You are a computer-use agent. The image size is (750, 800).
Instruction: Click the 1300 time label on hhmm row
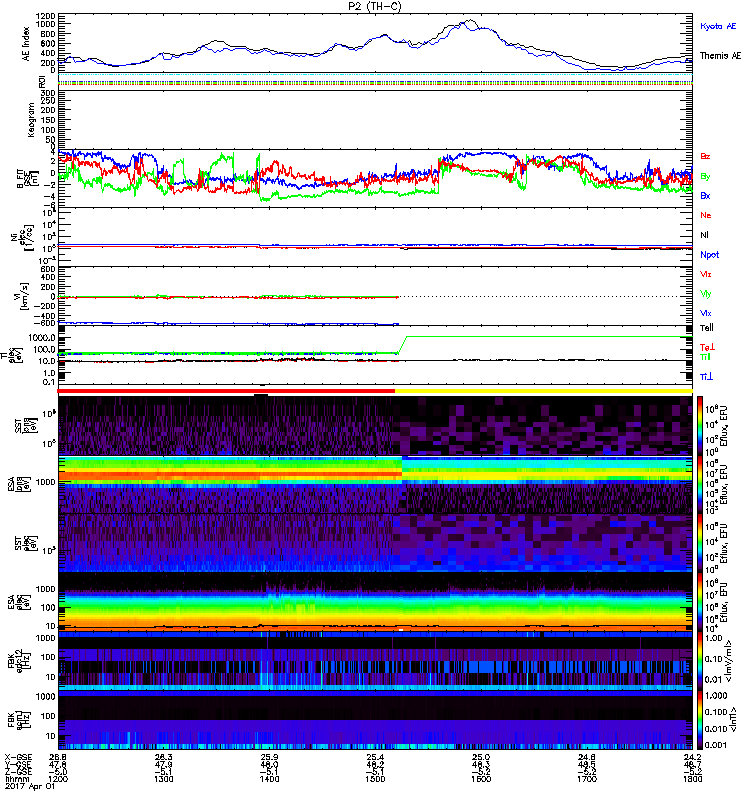click(x=163, y=779)
